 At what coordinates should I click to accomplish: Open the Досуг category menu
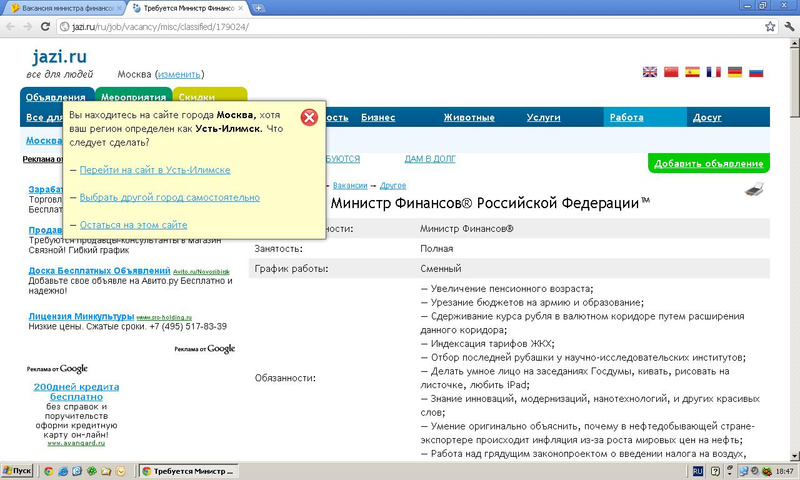707,117
